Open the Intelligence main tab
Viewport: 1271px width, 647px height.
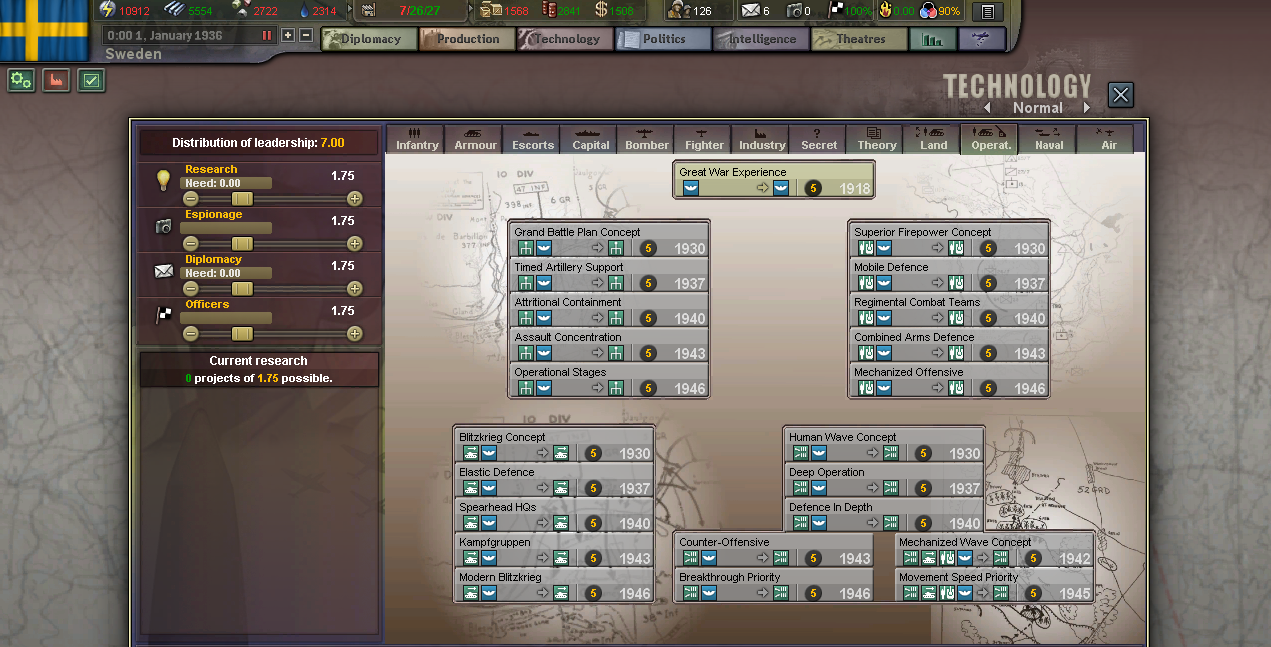click(760, 39)
